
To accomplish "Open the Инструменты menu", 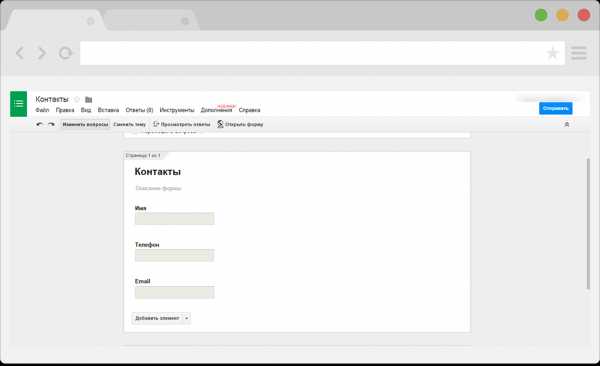I will [x=177, y=110].
